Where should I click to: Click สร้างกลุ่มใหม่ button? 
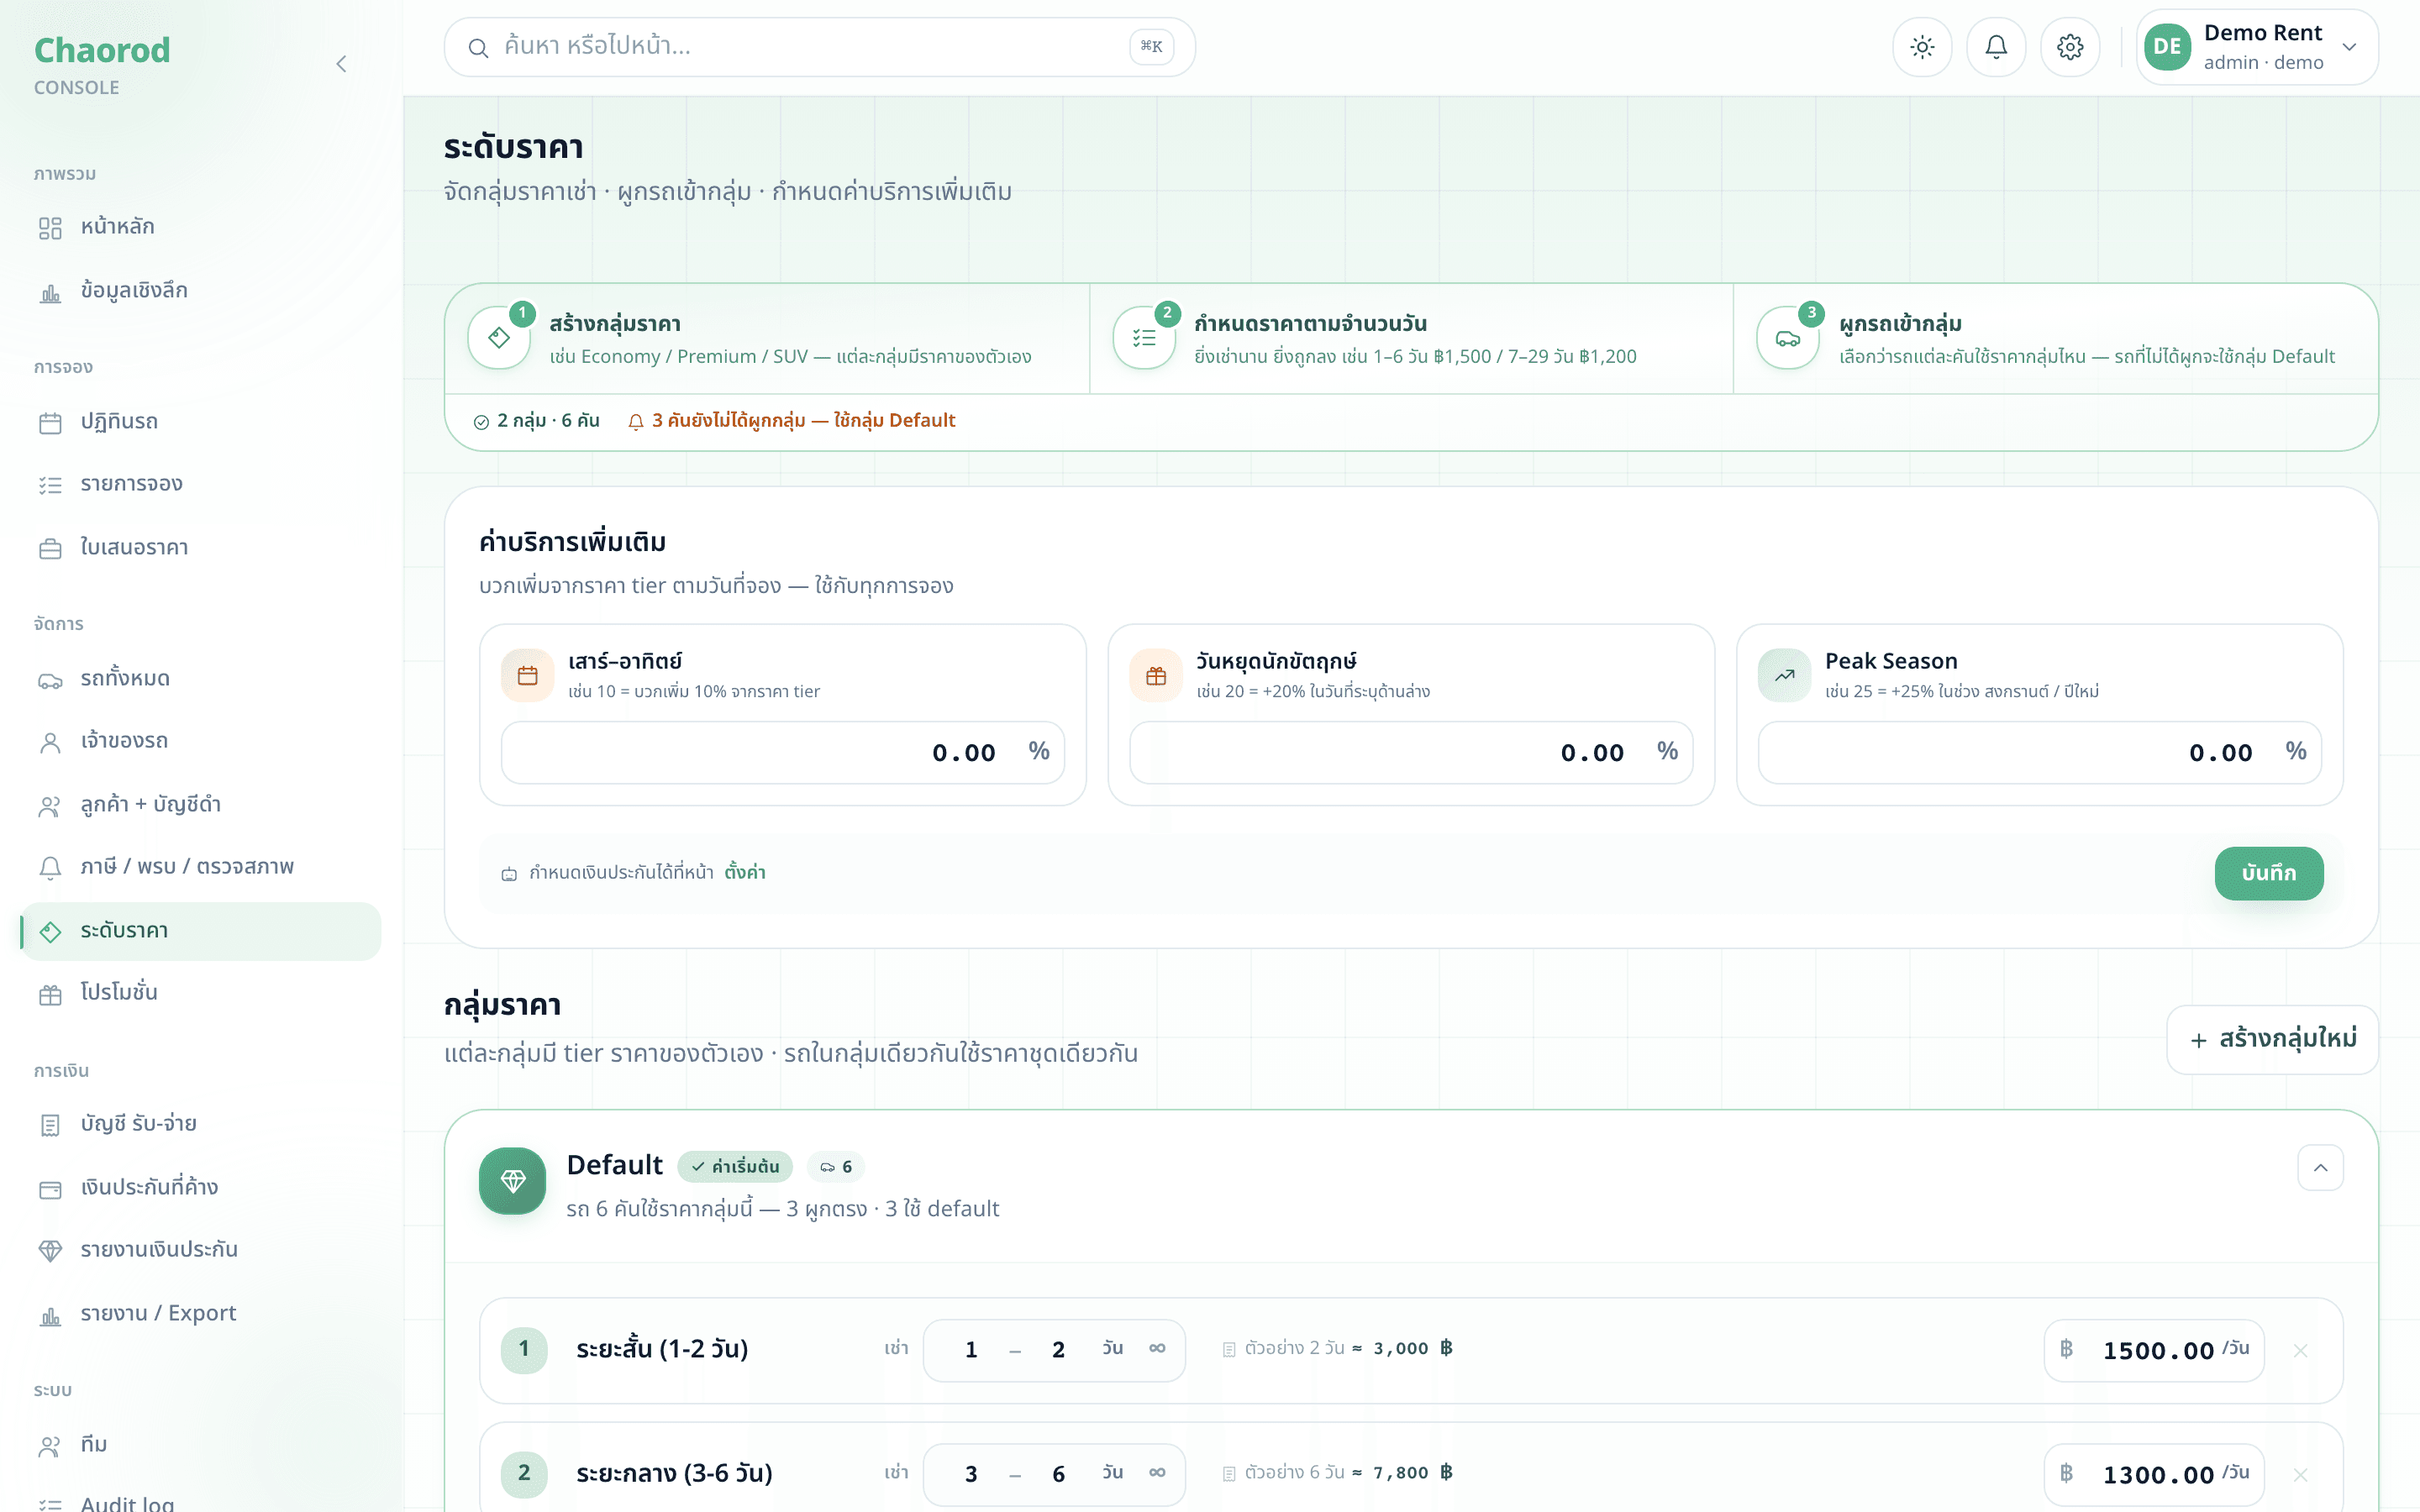[x=2272, y=1039]
